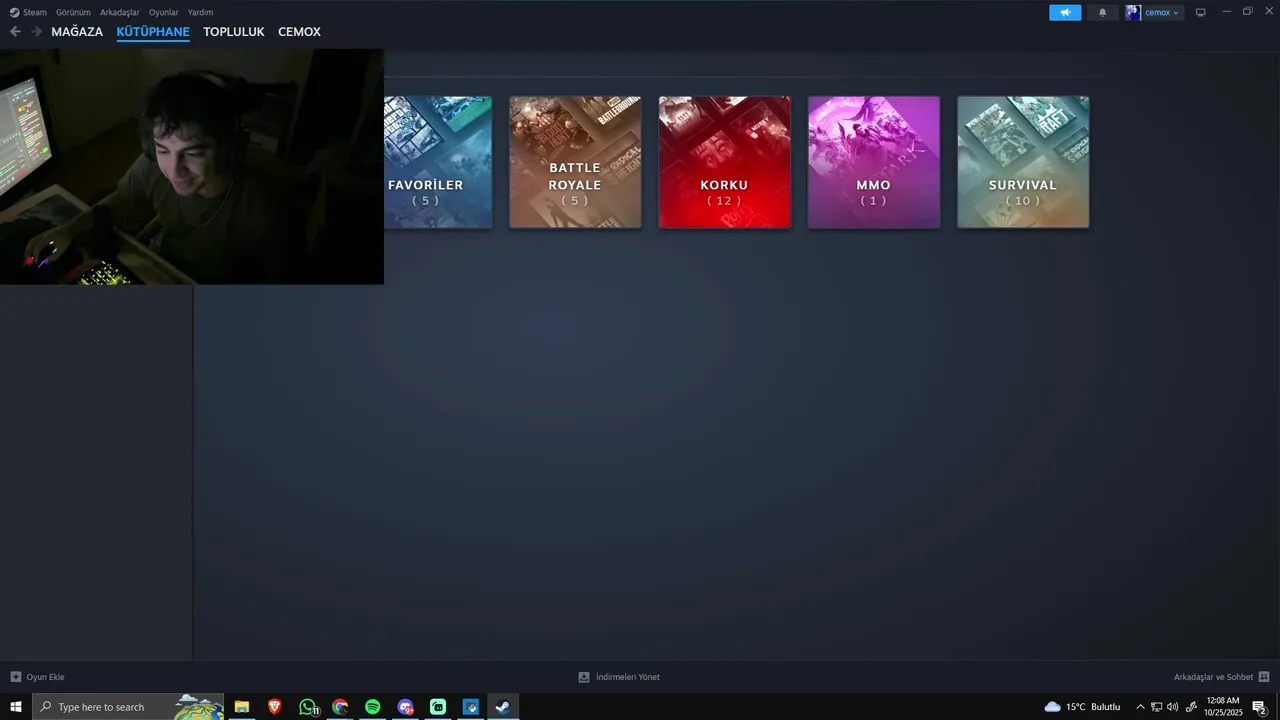Open the Steam announcements megaphone button
This screenshot has height=720, width=1280.
click(1065, 12)
